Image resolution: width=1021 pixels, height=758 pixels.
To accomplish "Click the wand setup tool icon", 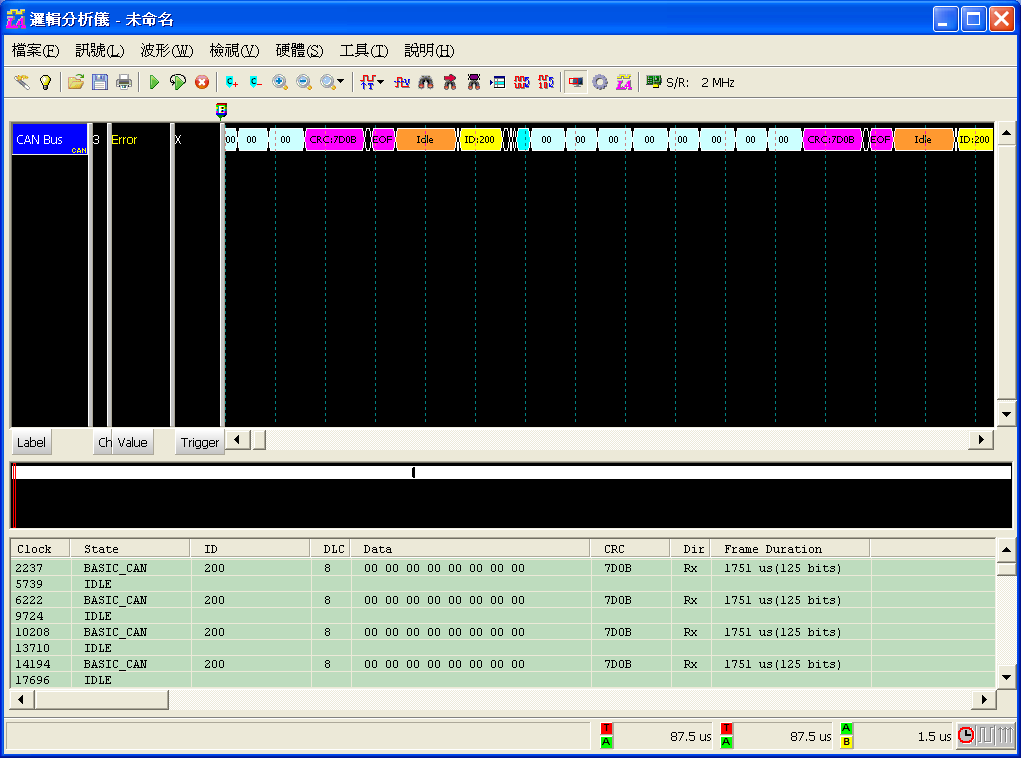I will tap(22, 82).
